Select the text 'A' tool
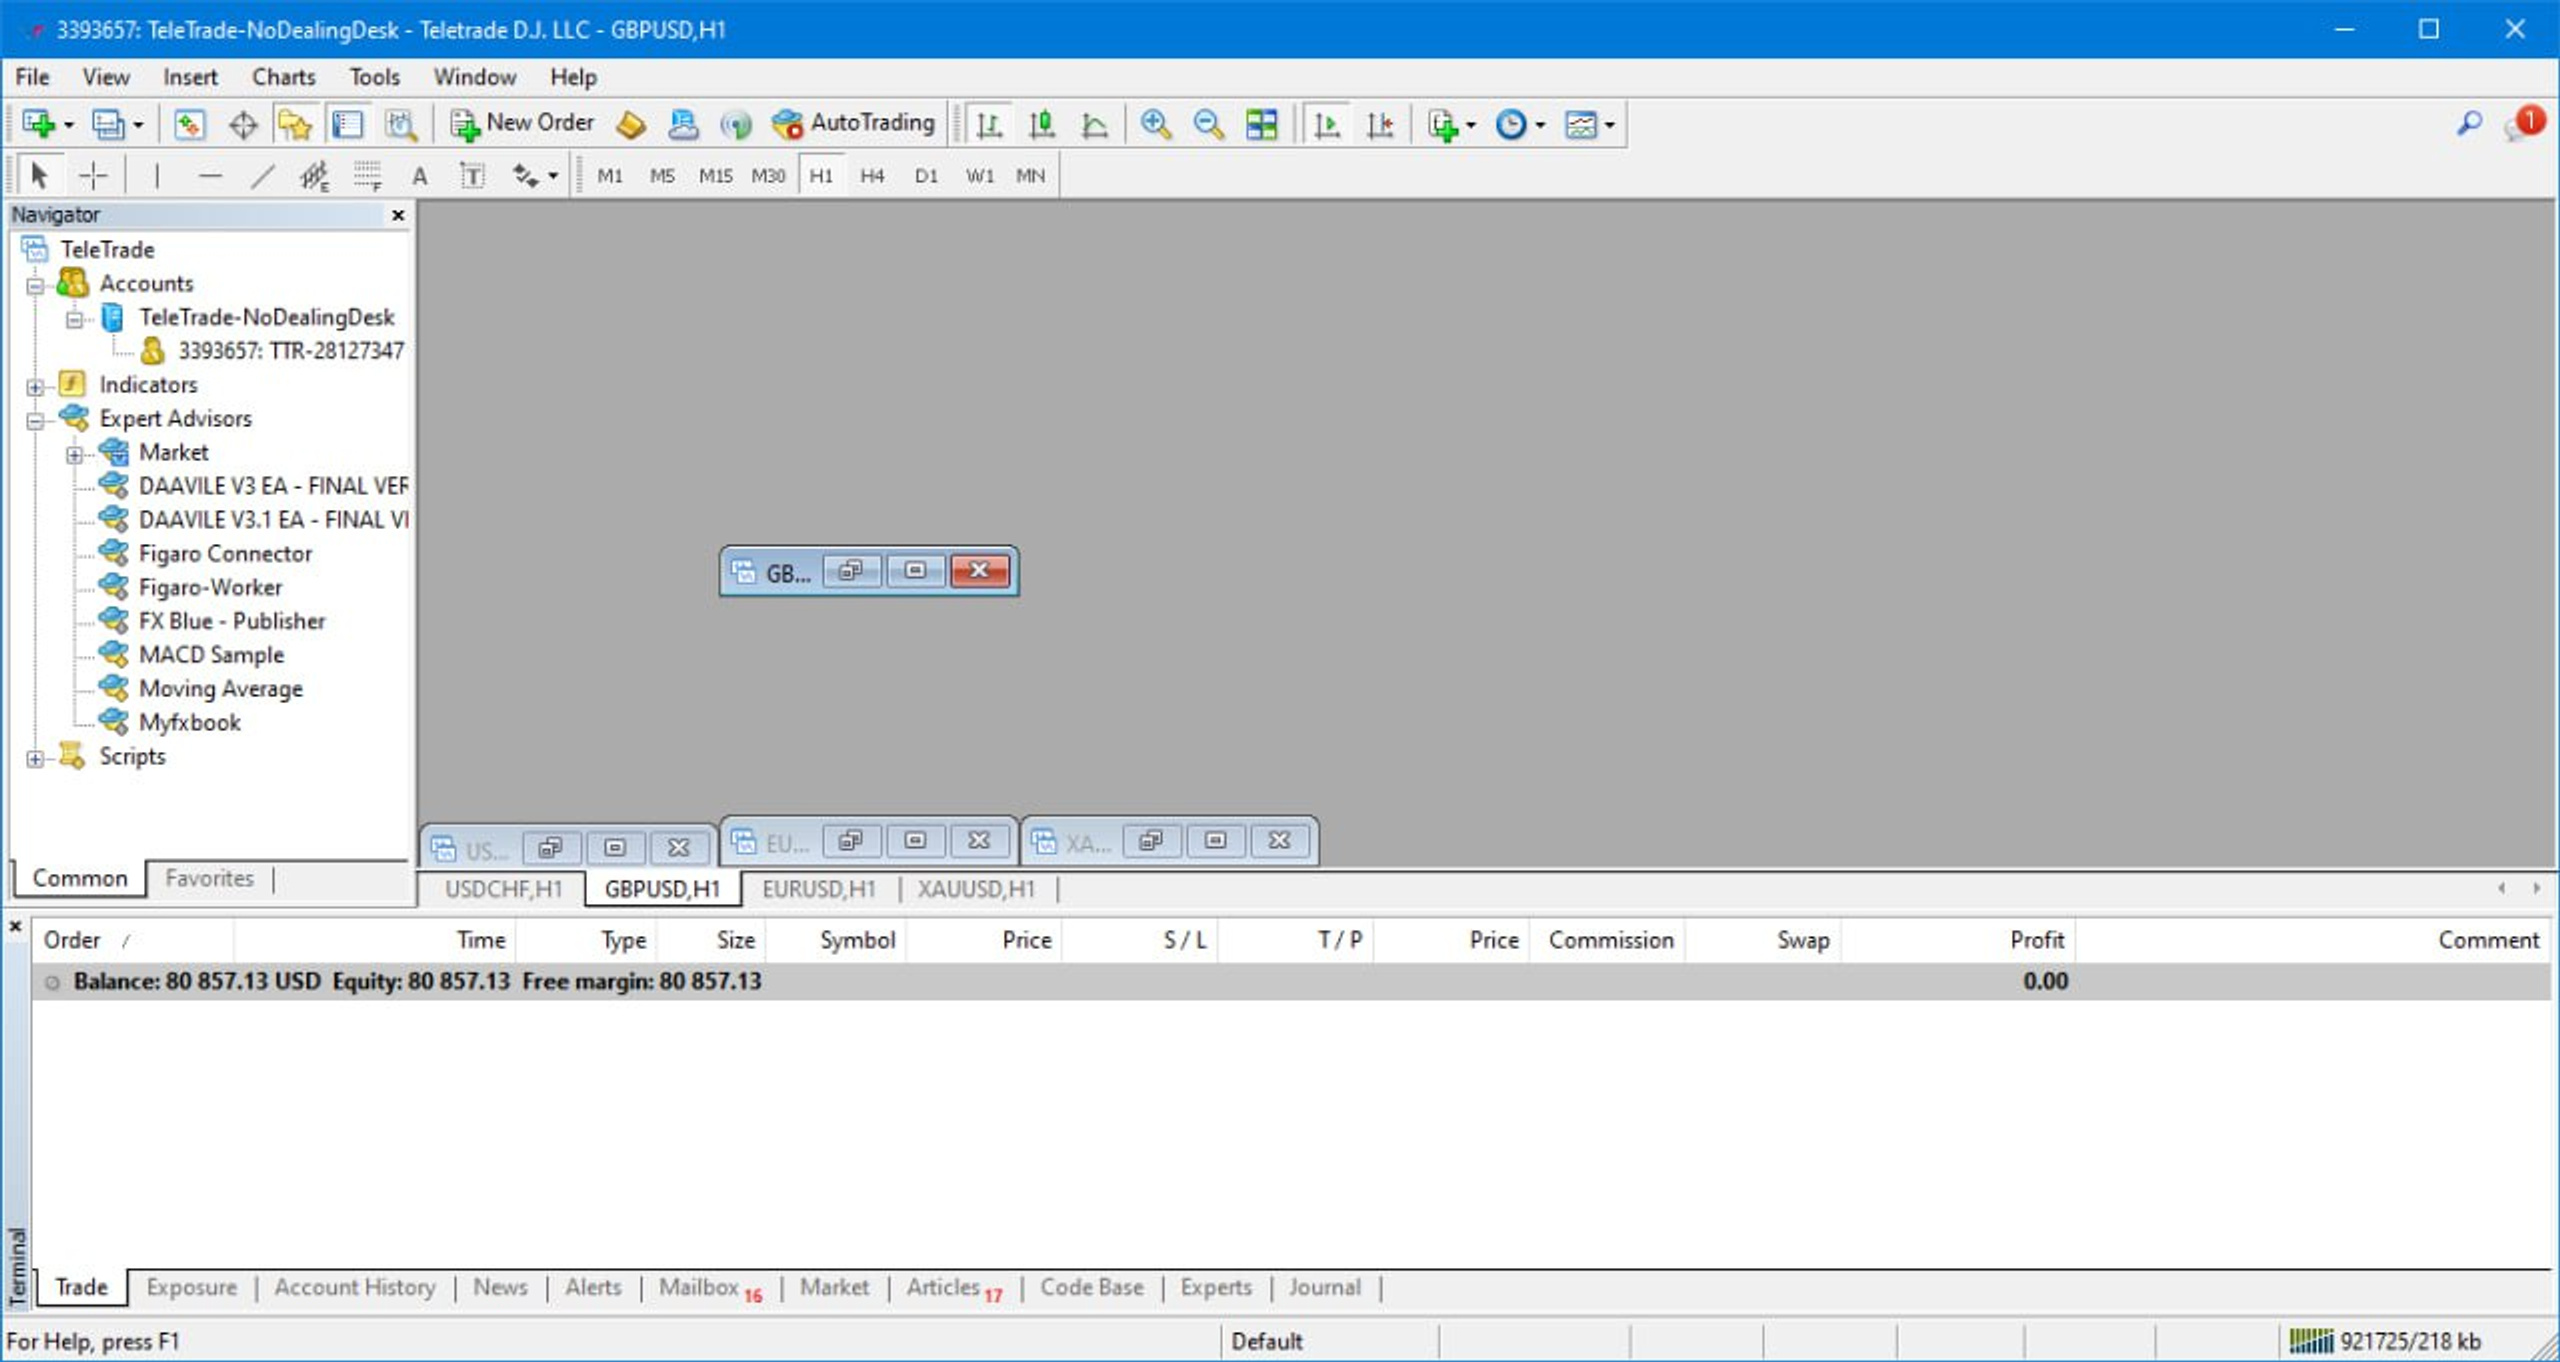Screen dimensions: 2560x1362 (420, 176)
